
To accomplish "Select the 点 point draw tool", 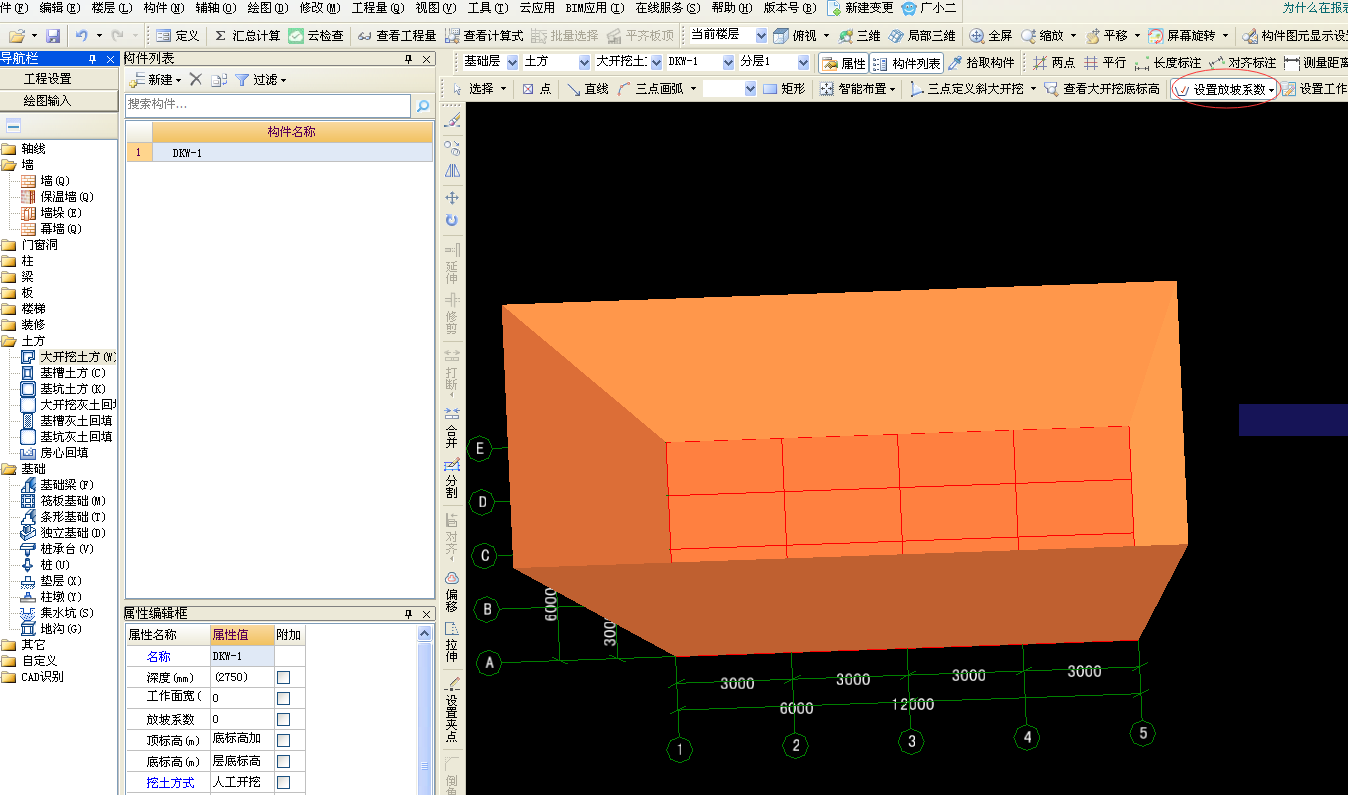I will tap(536, 89).
